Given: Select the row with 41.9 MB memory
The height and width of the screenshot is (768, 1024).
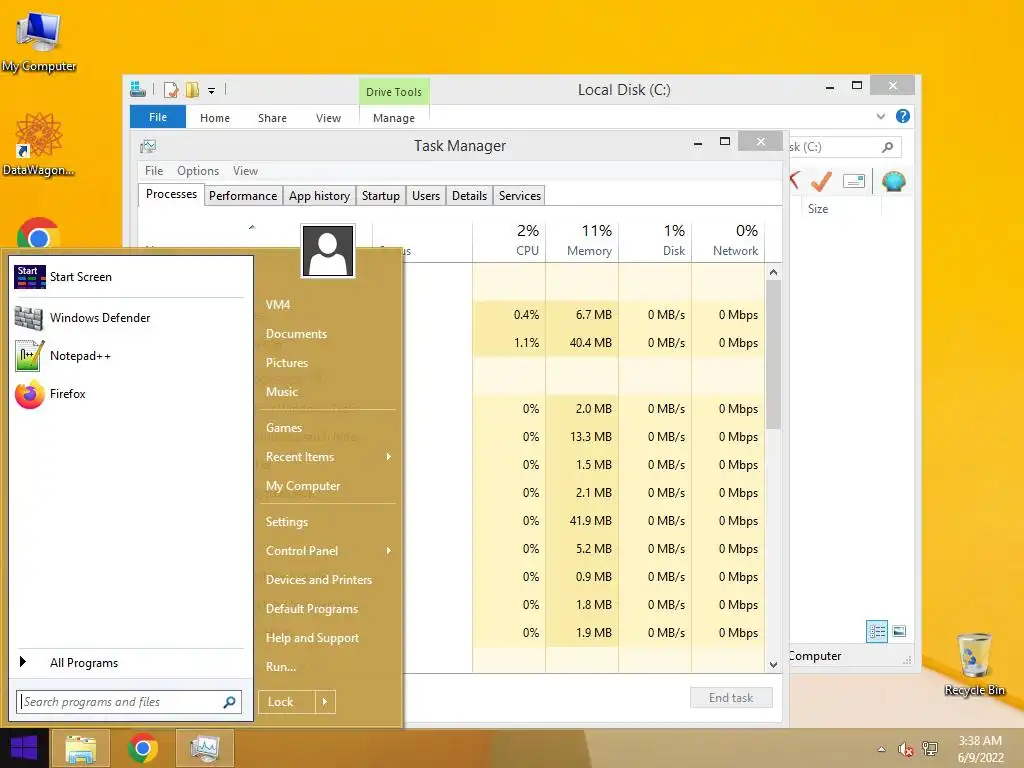Looking at the screenshot, I should point(582,521).
